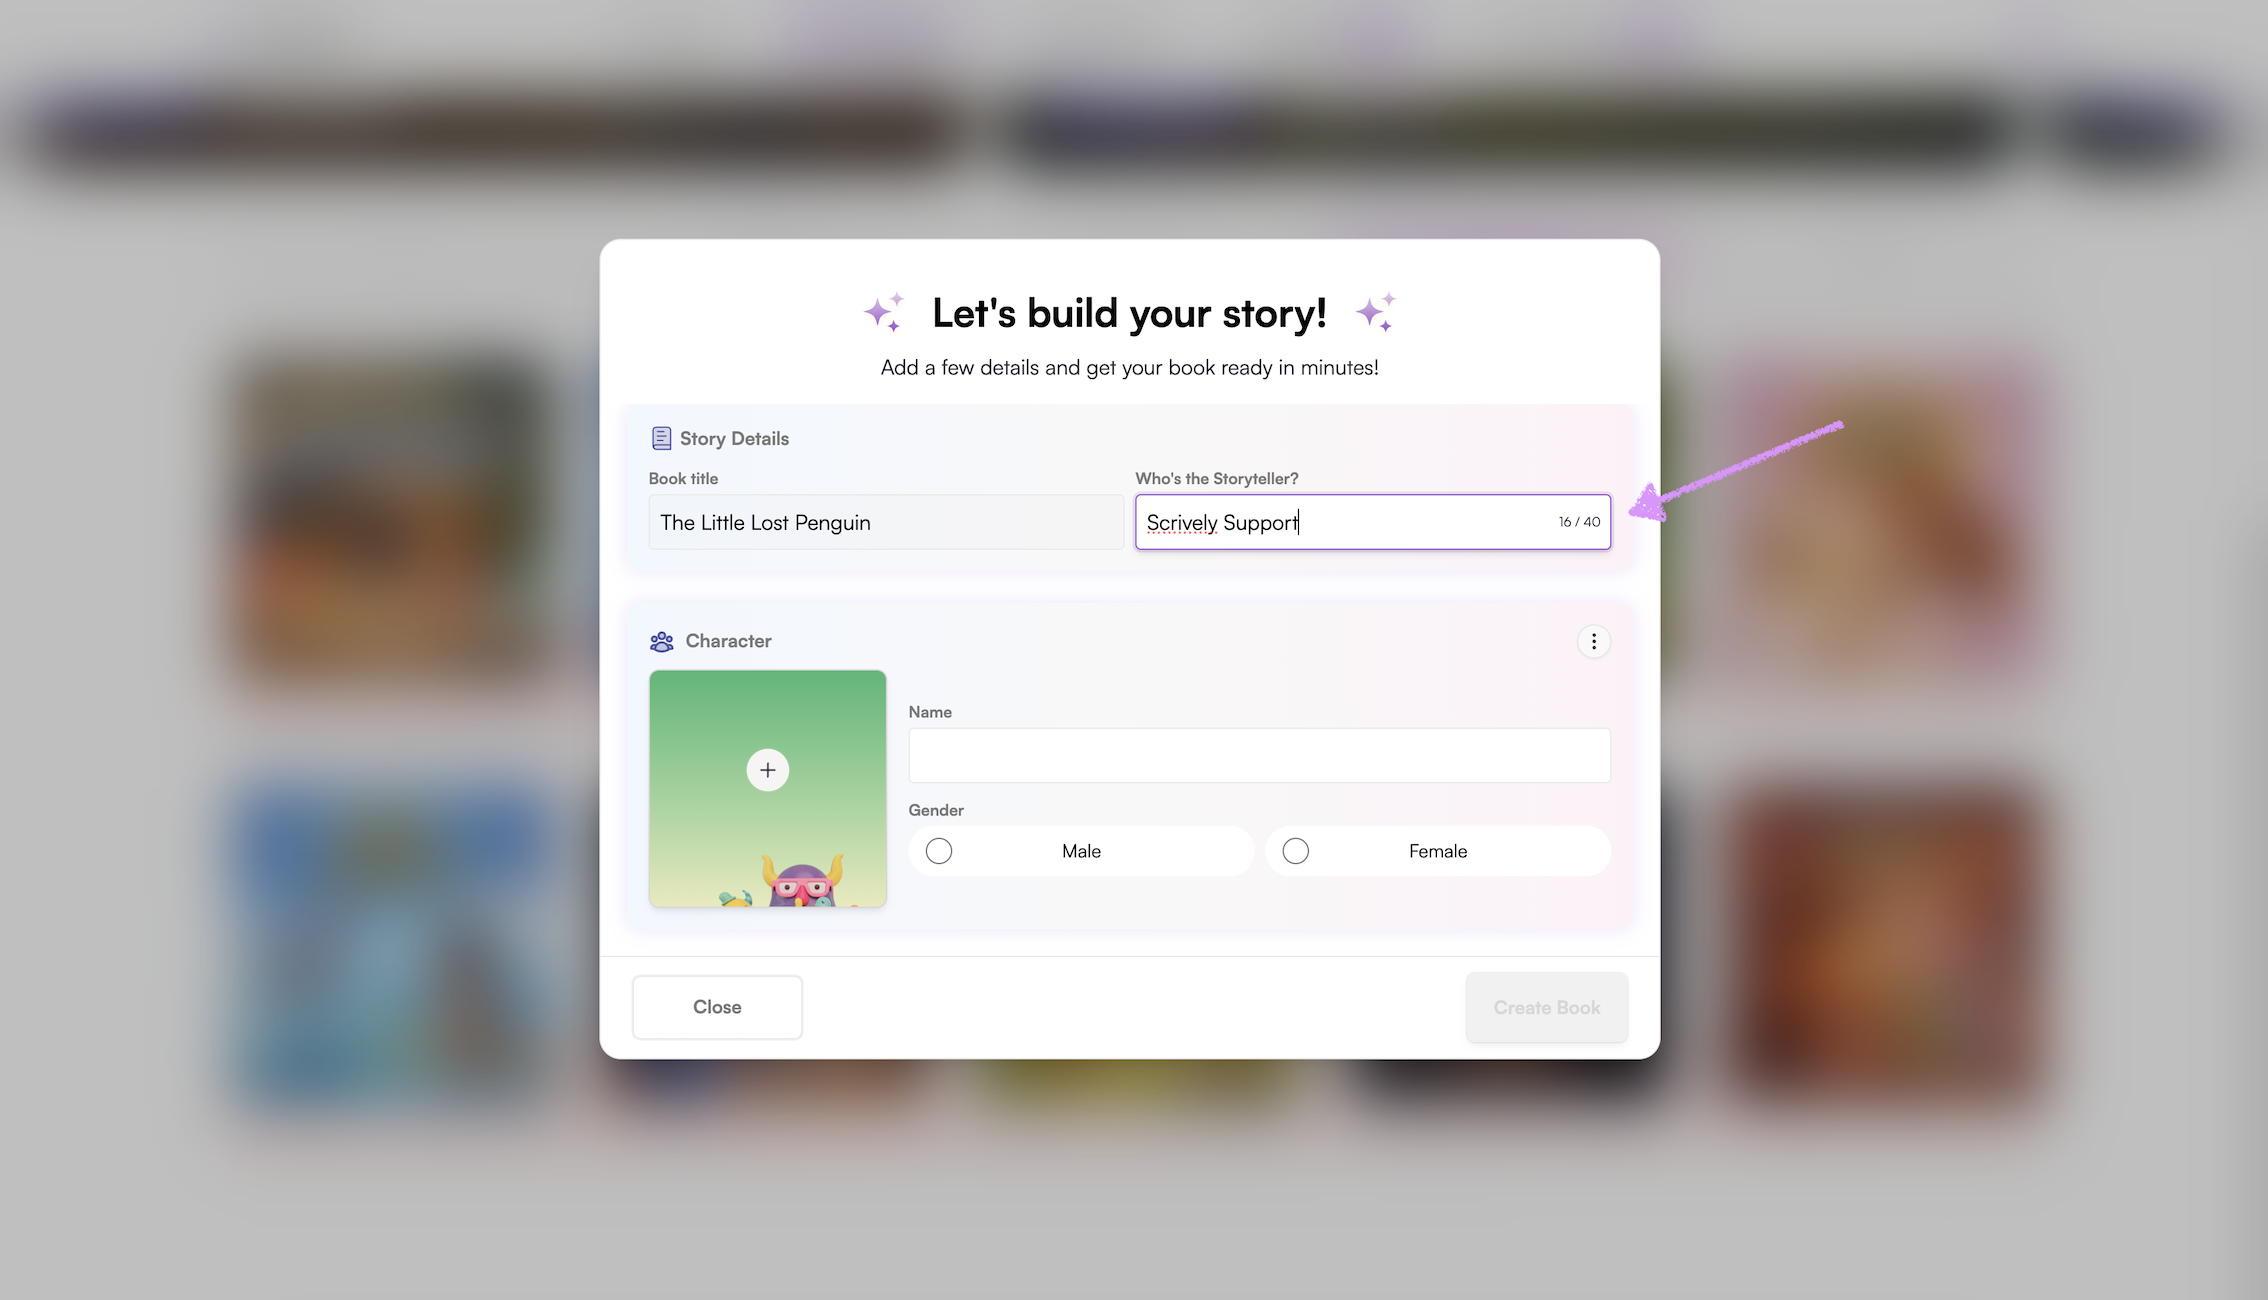
Task: Click the Create Book button
Action: click(1547, 1007)
